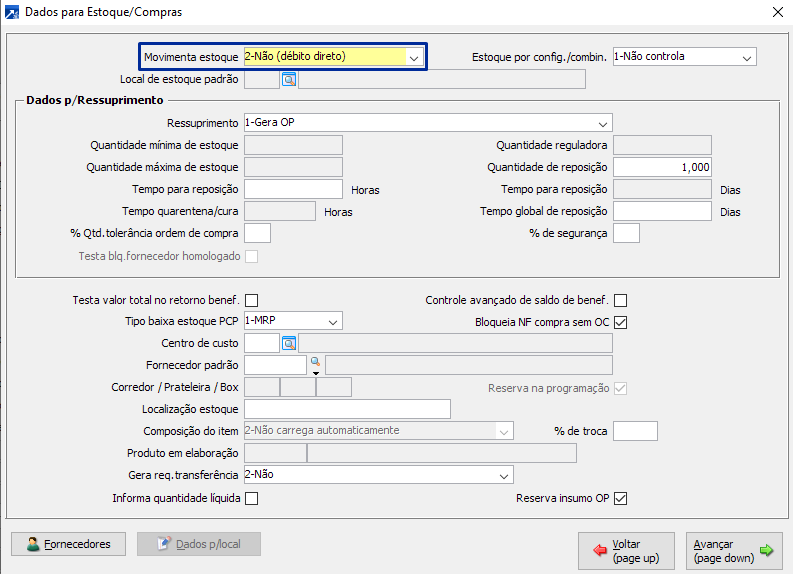Close the Dados para Estoque/Compras window

778,12
